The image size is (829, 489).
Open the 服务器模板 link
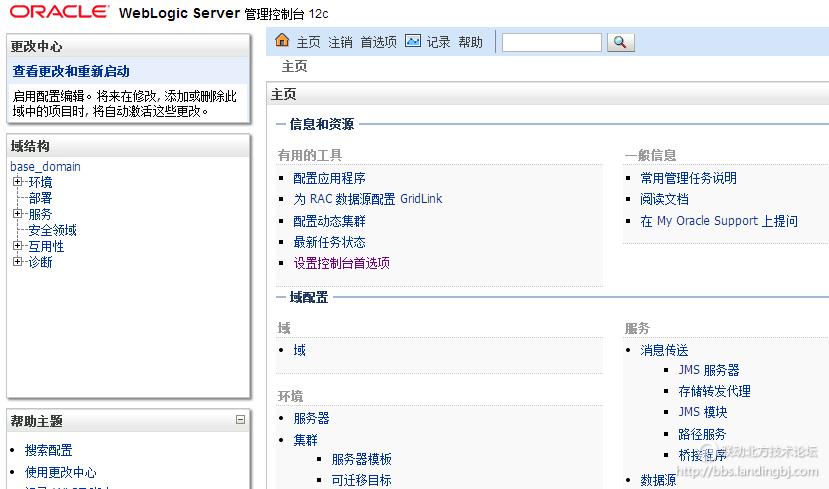362,459
